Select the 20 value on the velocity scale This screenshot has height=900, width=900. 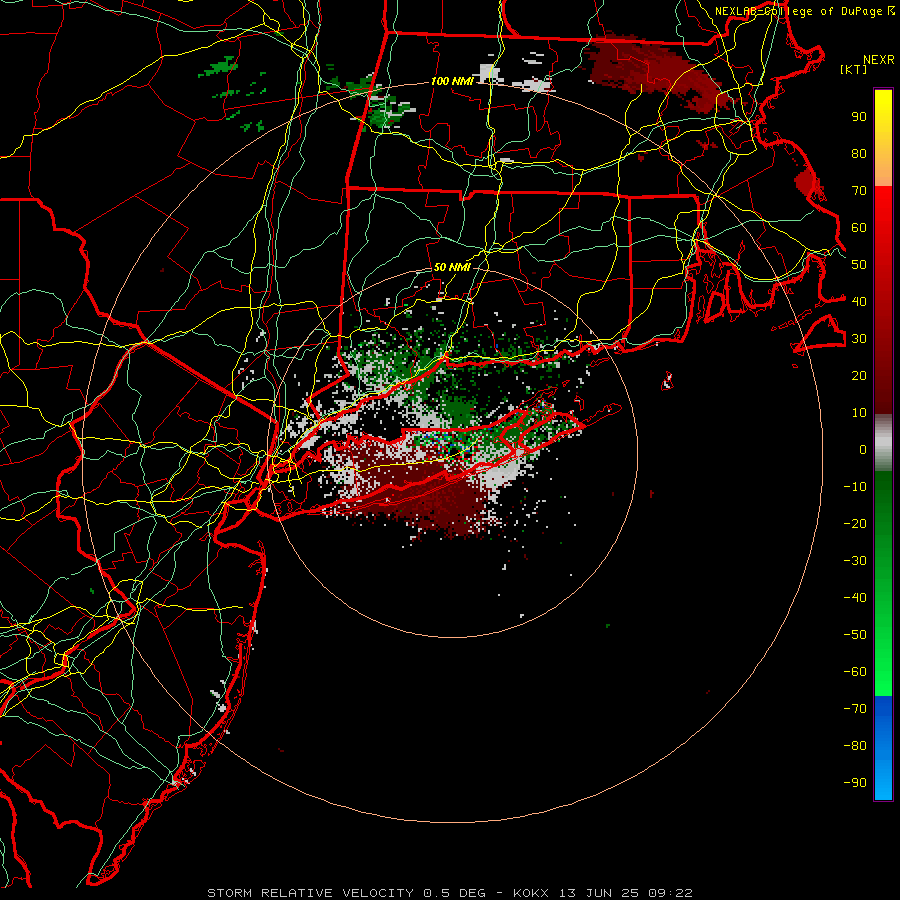pos(859,376)
